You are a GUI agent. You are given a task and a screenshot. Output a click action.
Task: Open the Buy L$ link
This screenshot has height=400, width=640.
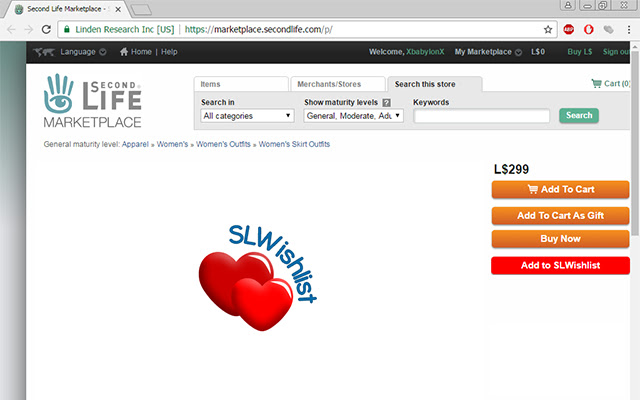point(580,52)
